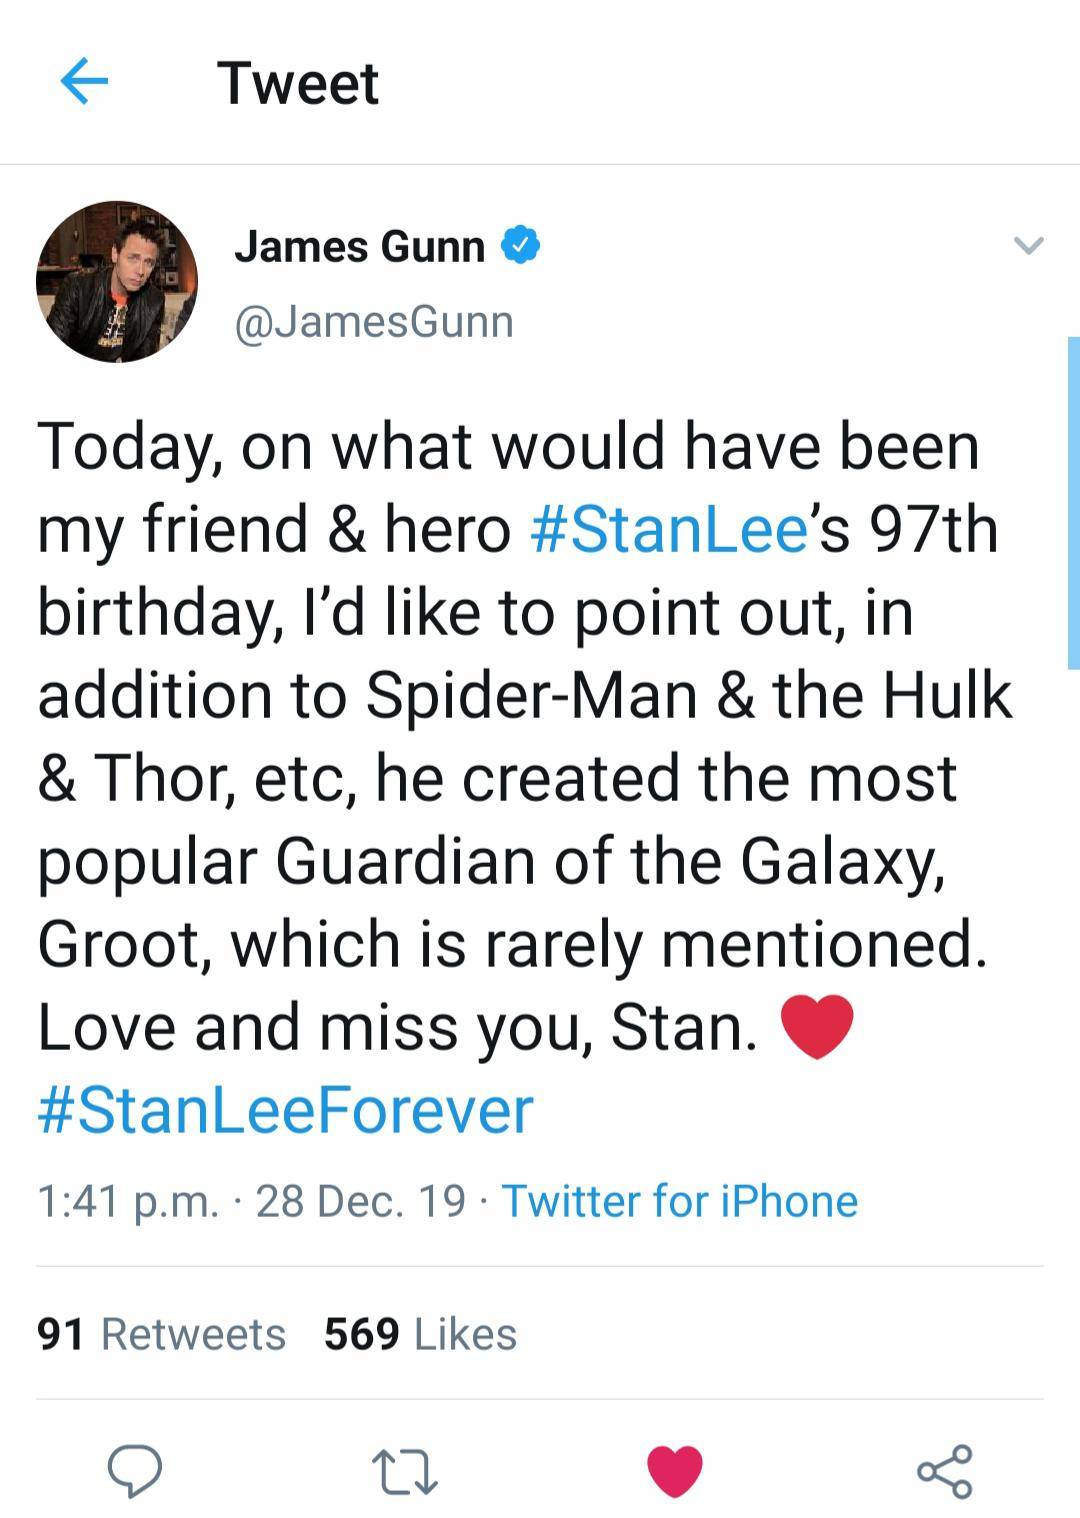Click James Gunn's verified badge
Viewport: 1080px width, 1518px height.
coord(522,245)
